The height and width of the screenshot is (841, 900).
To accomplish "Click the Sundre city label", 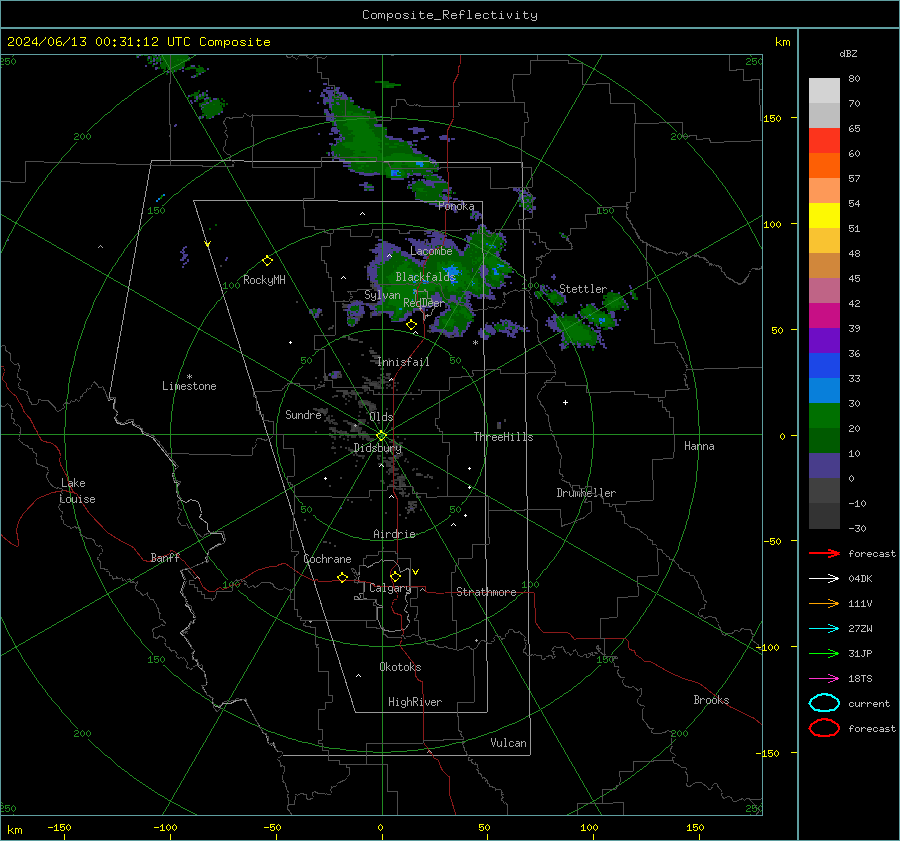I will tap(303, 414).
